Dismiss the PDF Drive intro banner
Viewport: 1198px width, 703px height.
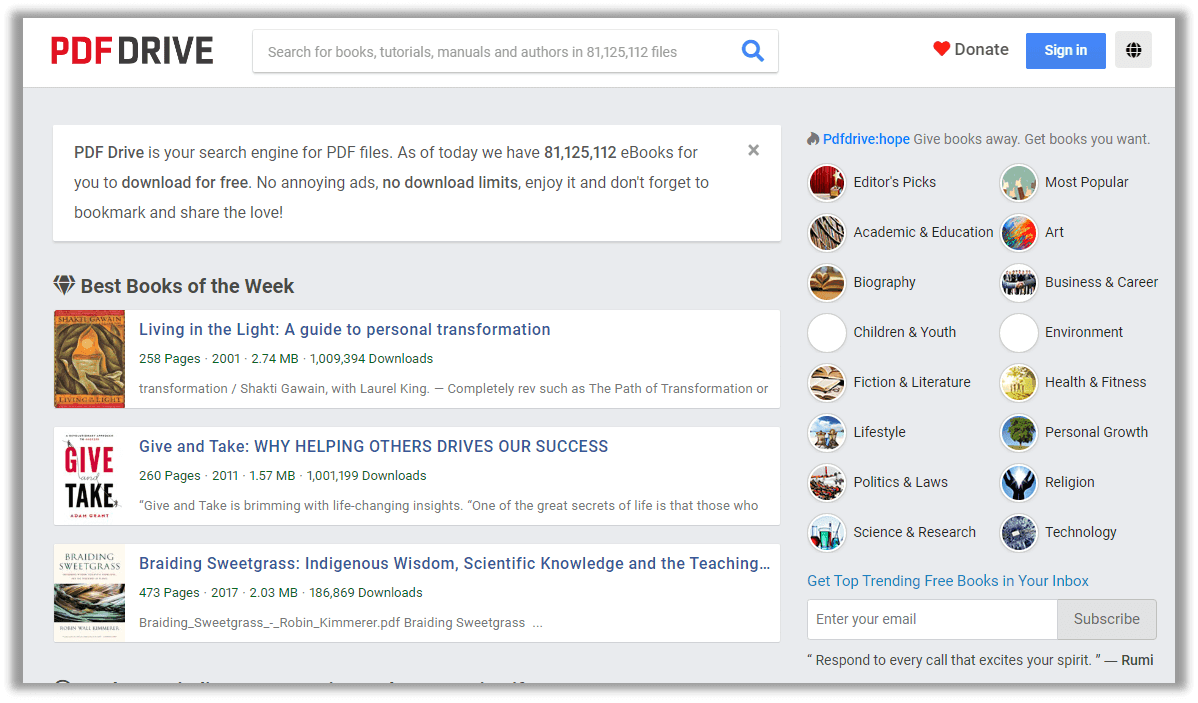(753, 150)
